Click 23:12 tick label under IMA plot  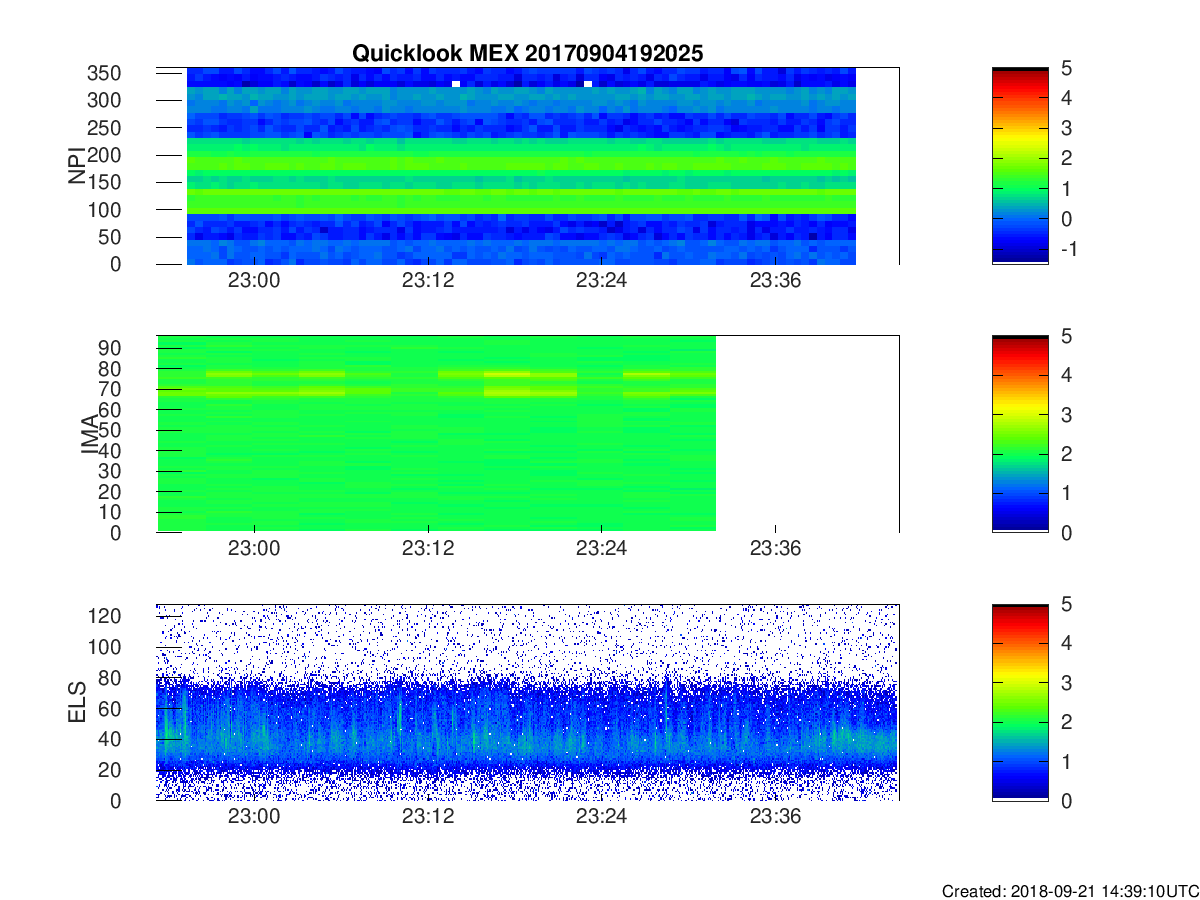(428, 550)
